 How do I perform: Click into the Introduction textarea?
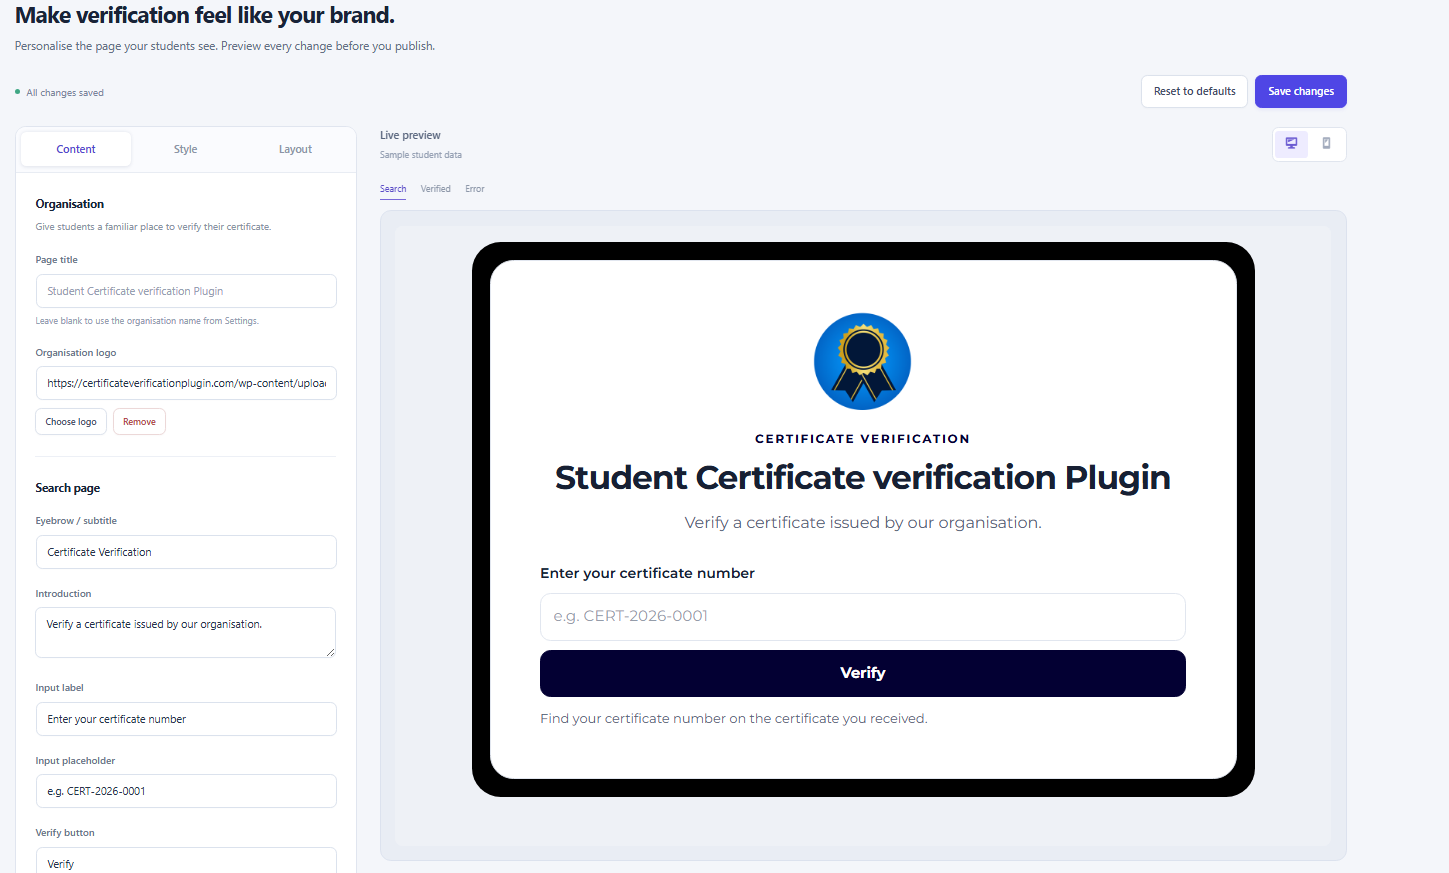186,632
